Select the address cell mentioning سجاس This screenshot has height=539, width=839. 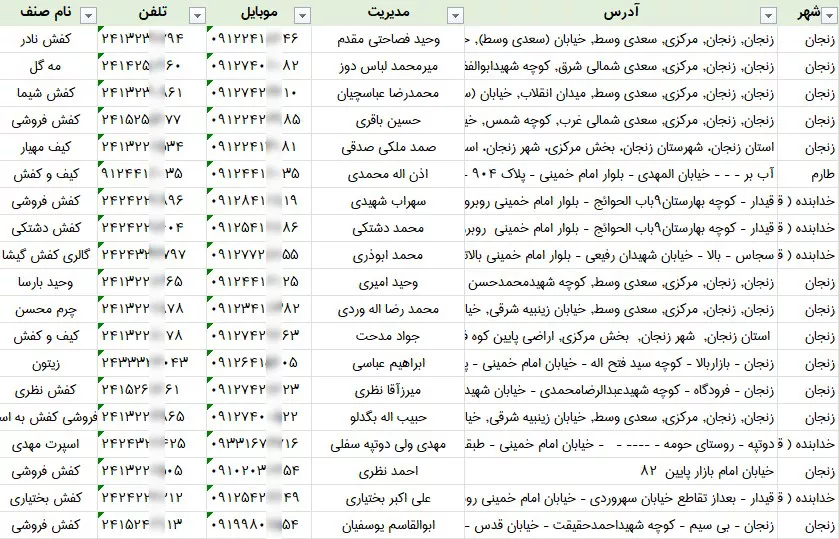click(x=621, y=255)
